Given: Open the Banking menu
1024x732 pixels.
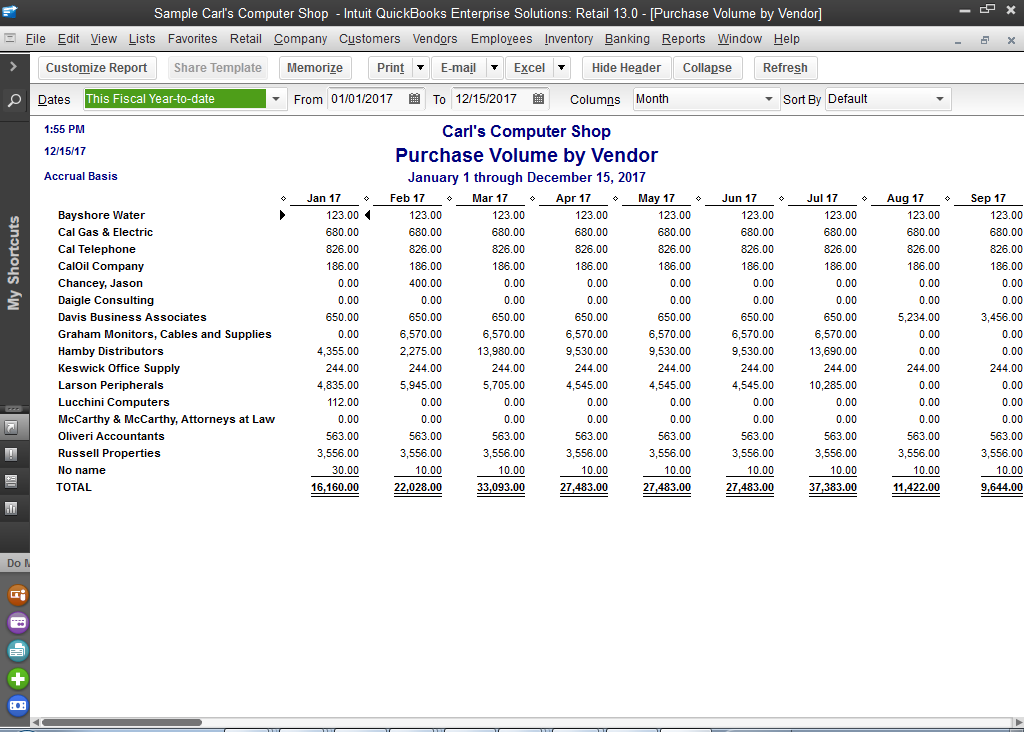Looking at the screenshot, I should pyautogui.click(x=627, y=39).
